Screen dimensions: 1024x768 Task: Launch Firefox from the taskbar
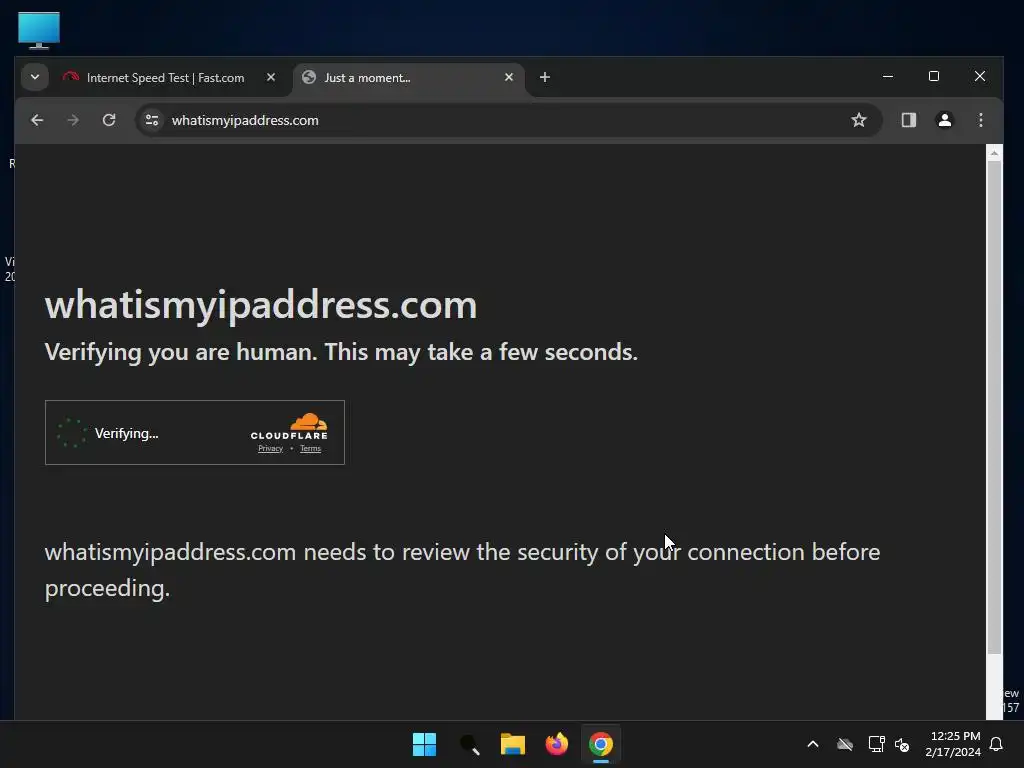[556, 744]
